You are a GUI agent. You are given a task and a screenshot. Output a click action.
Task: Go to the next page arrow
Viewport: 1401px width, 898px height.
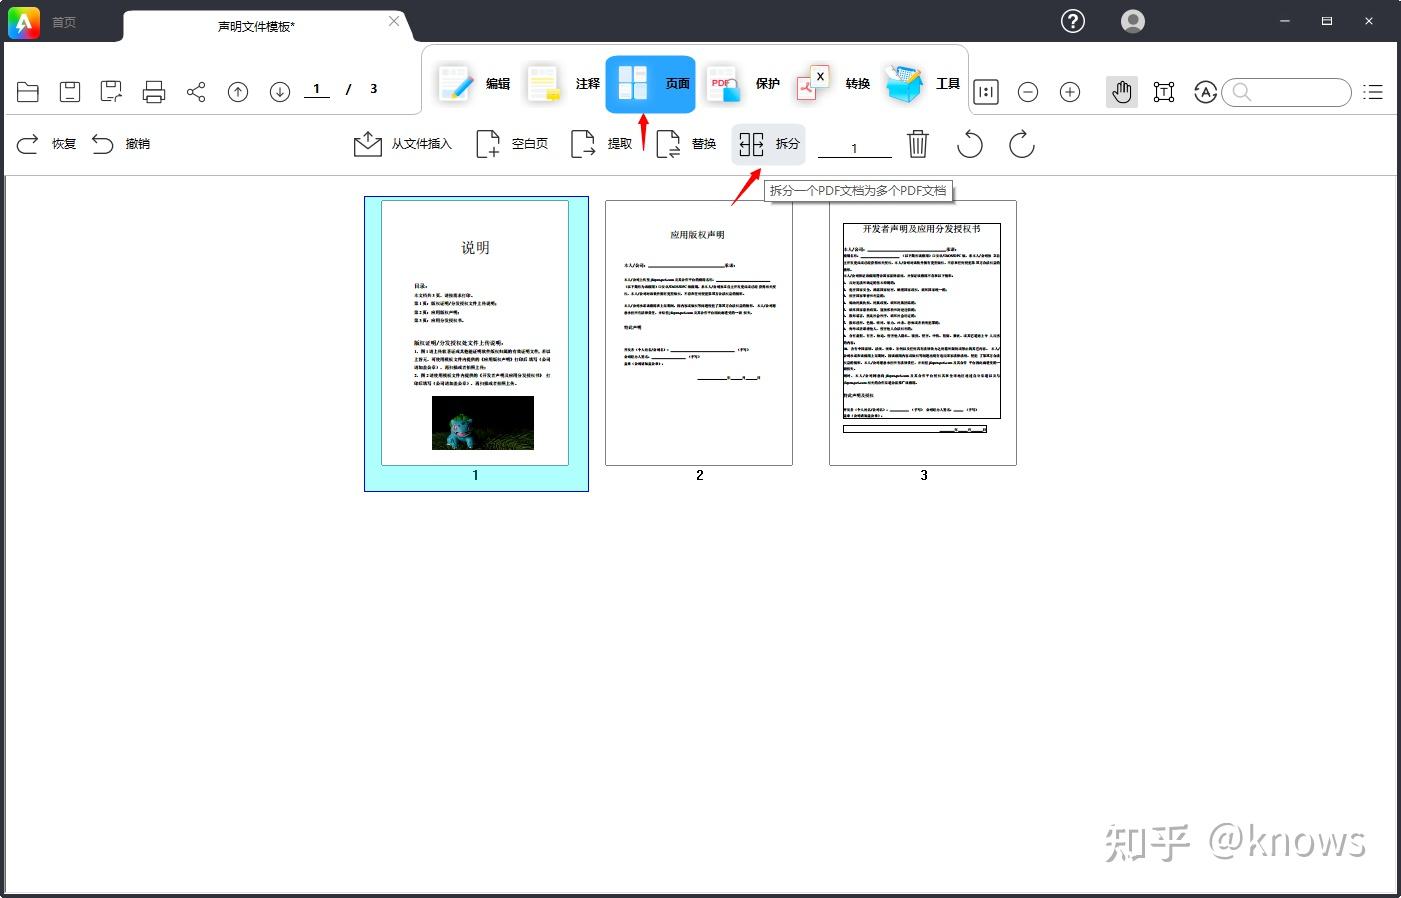point(280,92)
